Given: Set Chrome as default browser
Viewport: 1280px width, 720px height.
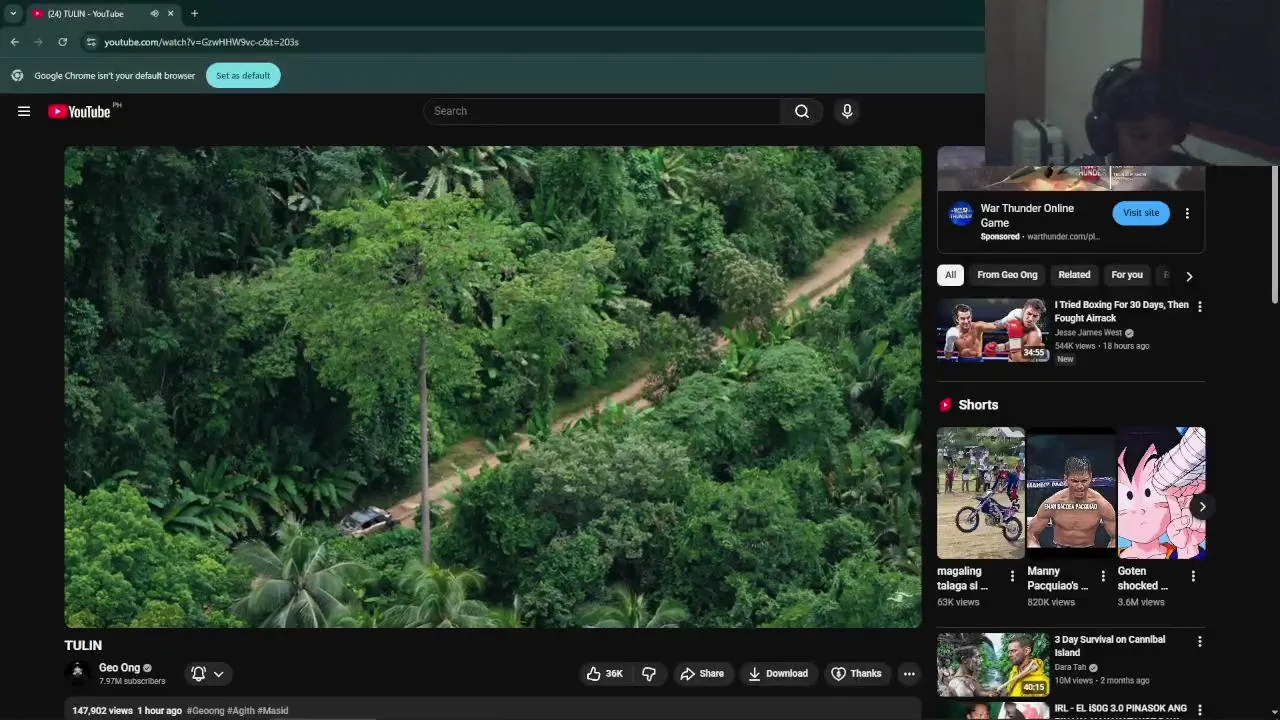Looking at the screenshot, I should [243, 75].
